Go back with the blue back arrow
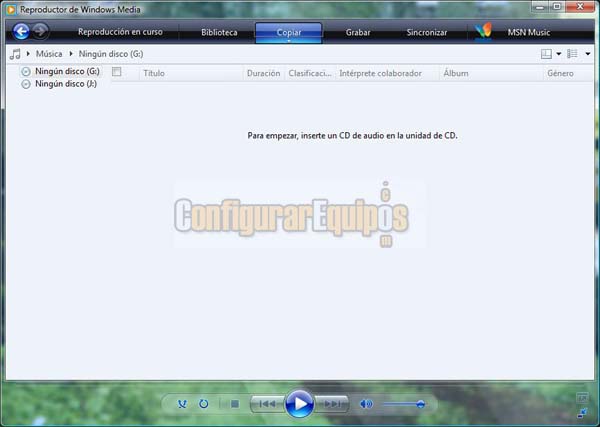The height and width of the screenshot is (427, 600). (x=21, y=31)
